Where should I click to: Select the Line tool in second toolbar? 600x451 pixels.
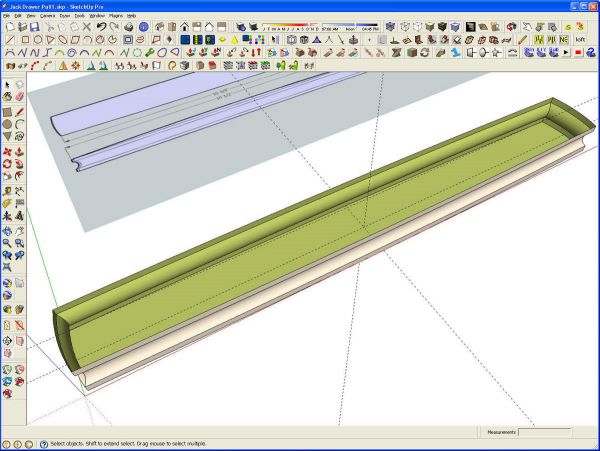(x=10, y=39)
